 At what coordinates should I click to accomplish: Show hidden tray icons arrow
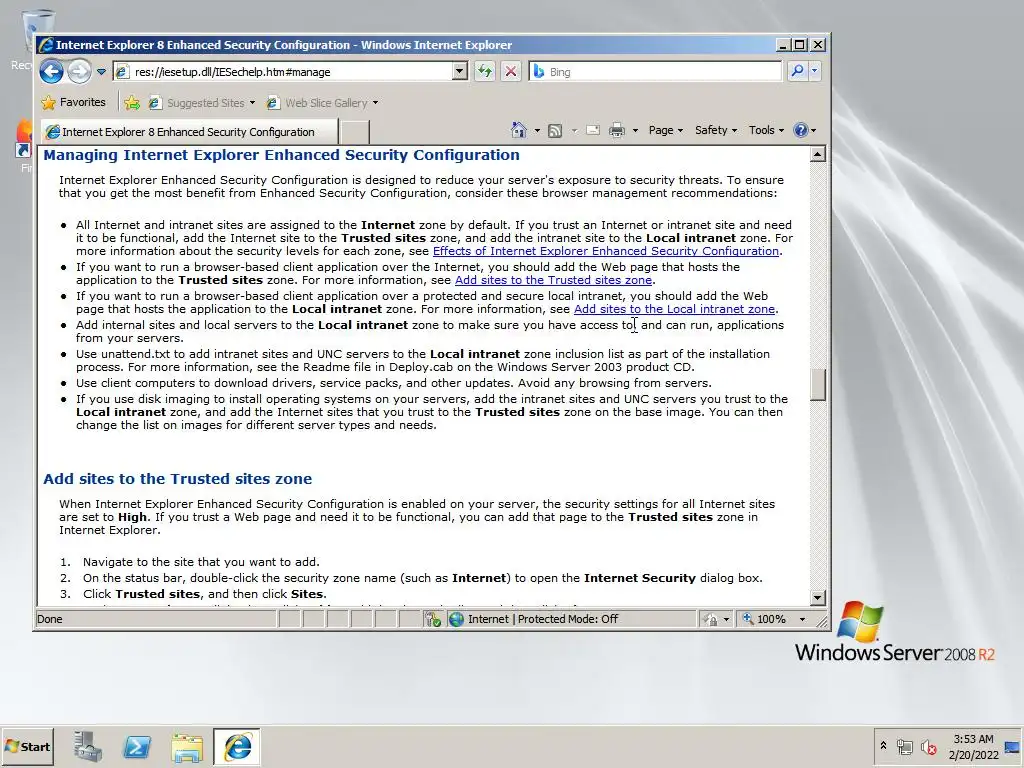[884, 745]
